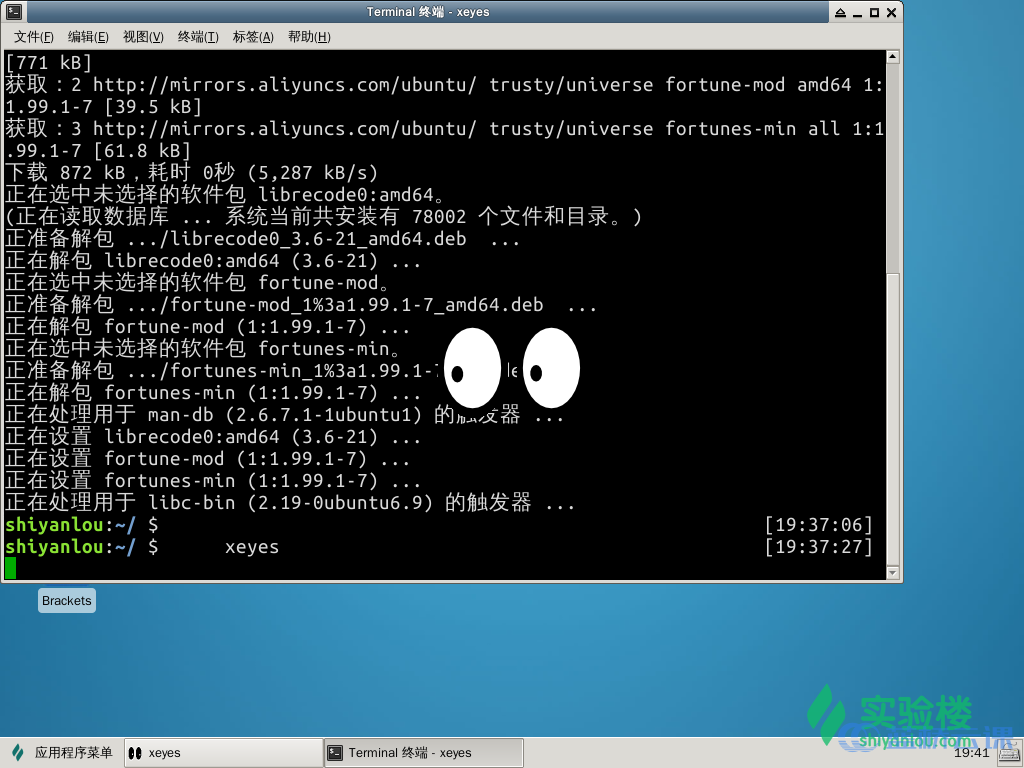The image size is (1024, 768).
Task: Select the xeyes entry in the taskbar
Action: pos(222,751)
